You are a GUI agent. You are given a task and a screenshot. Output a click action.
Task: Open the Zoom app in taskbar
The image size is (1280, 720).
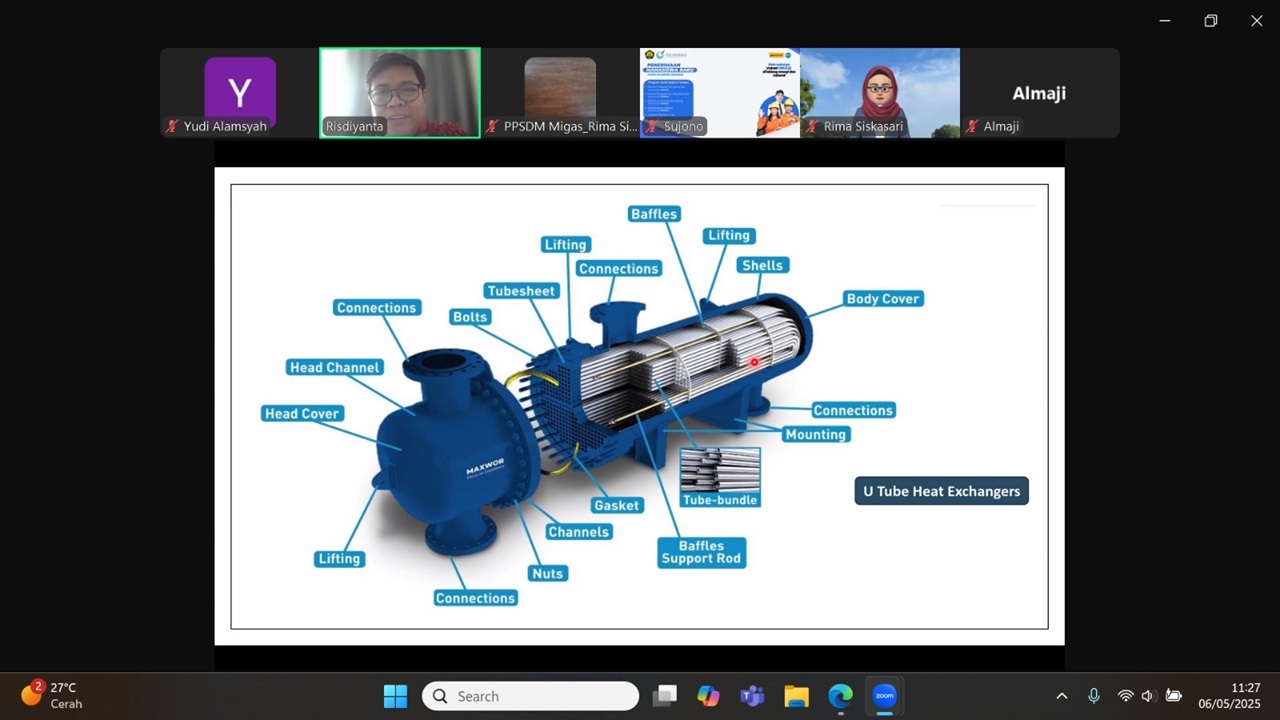point(884,696)
